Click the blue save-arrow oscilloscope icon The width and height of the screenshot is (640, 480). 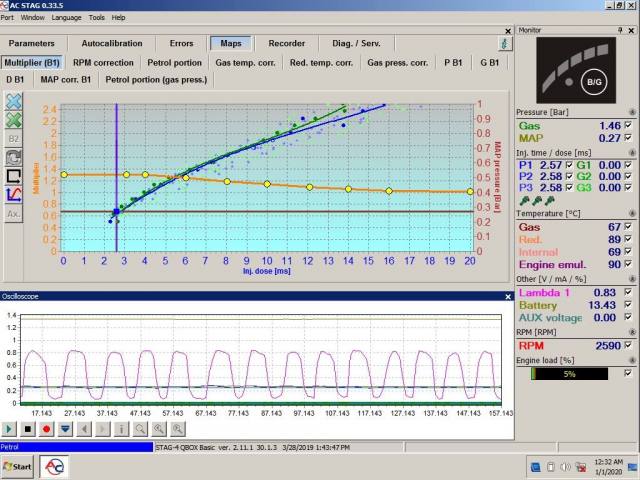pos(65,428)
